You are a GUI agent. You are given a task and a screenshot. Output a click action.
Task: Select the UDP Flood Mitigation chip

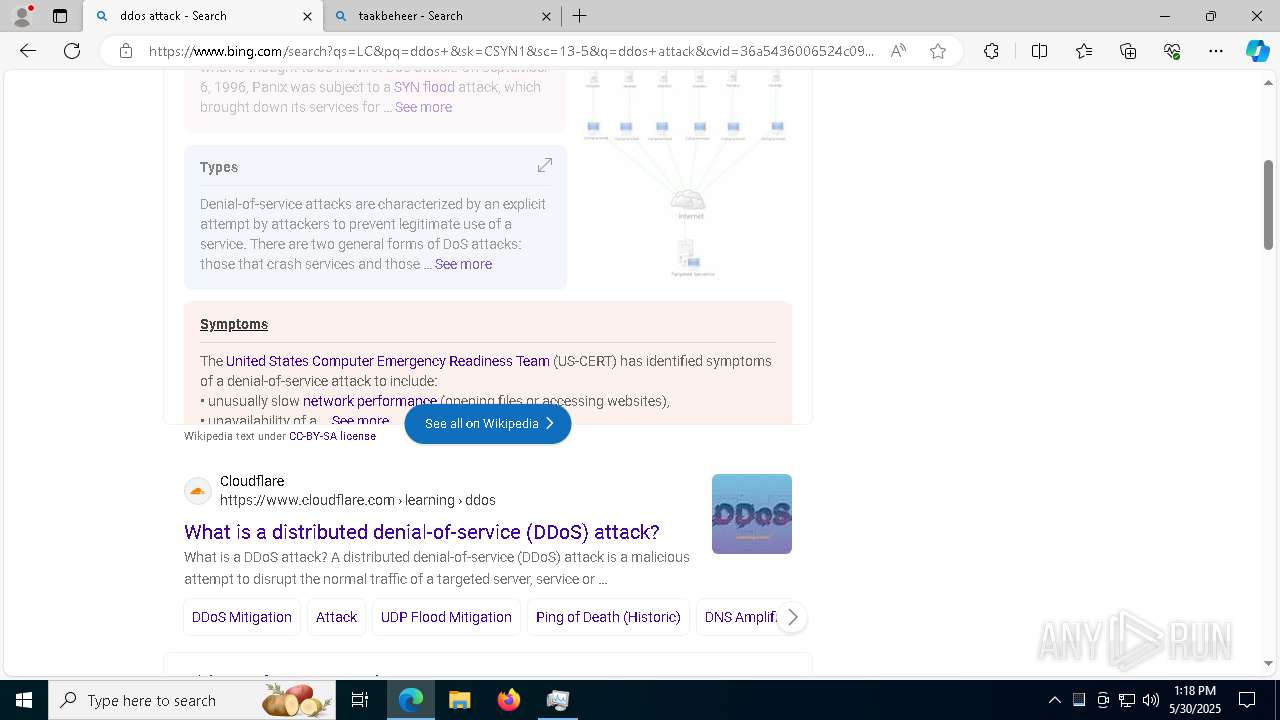point(446,617)
